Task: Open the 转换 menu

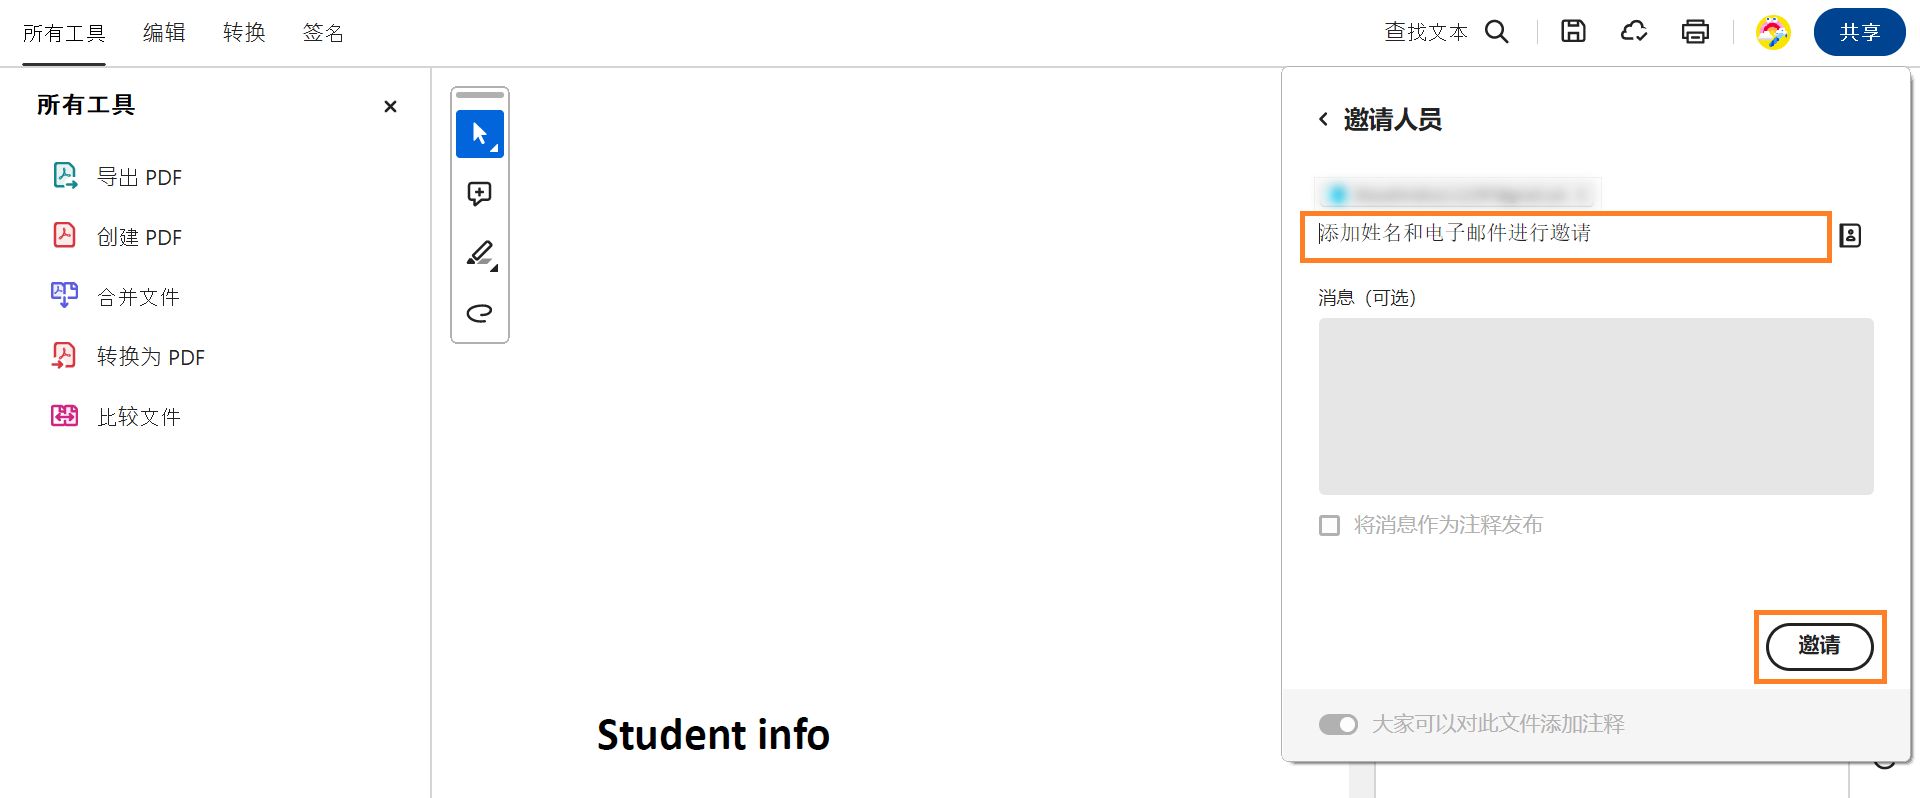Action: point(244,33)
